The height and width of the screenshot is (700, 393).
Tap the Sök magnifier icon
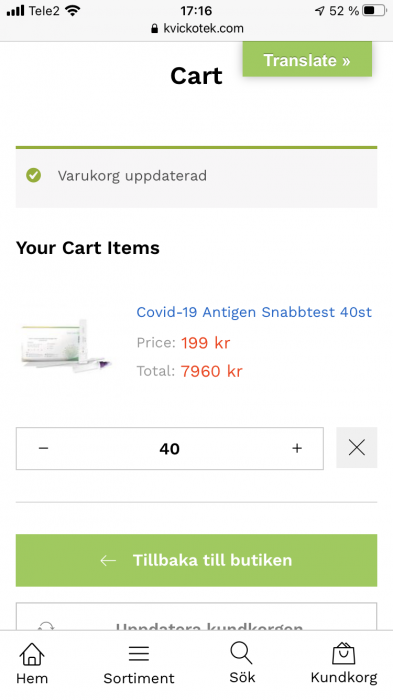coord(241,653)
